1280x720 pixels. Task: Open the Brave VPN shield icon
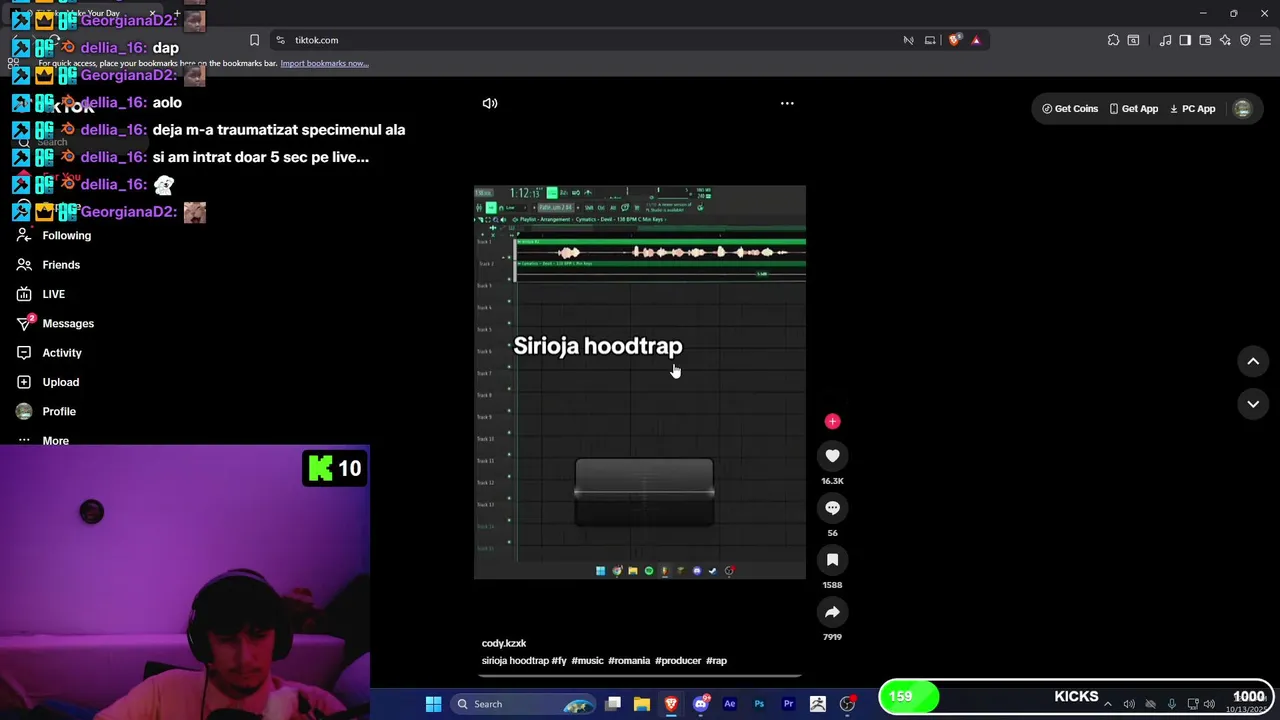click(1245, 40)
